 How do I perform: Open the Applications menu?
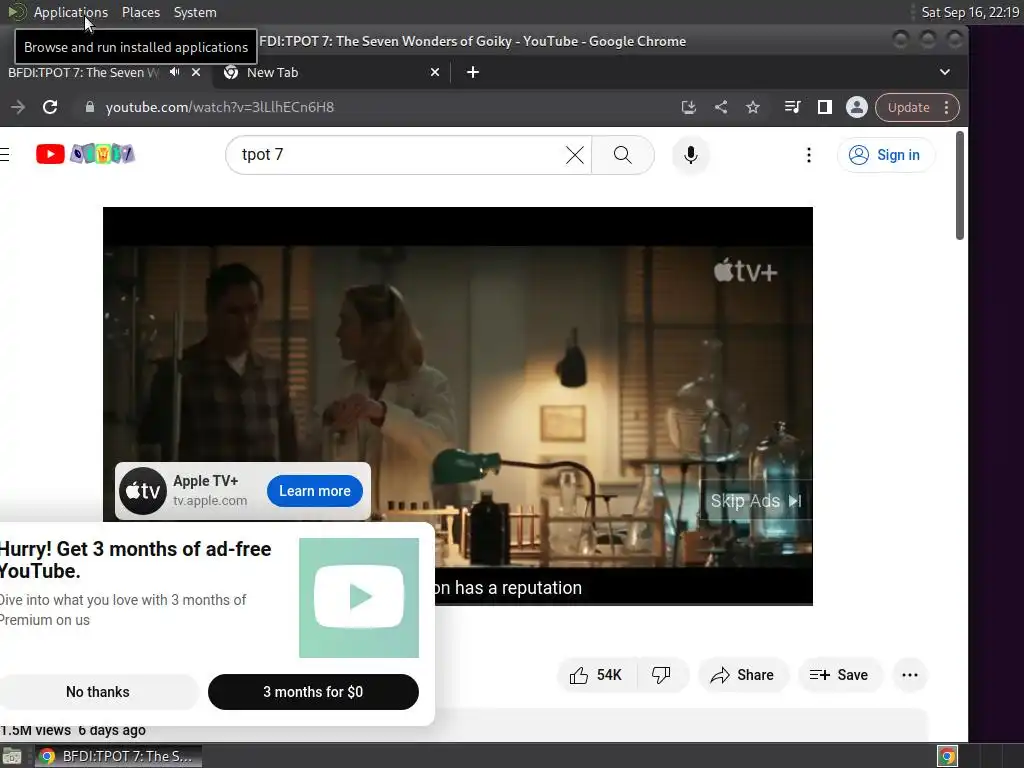coord(71,12)
